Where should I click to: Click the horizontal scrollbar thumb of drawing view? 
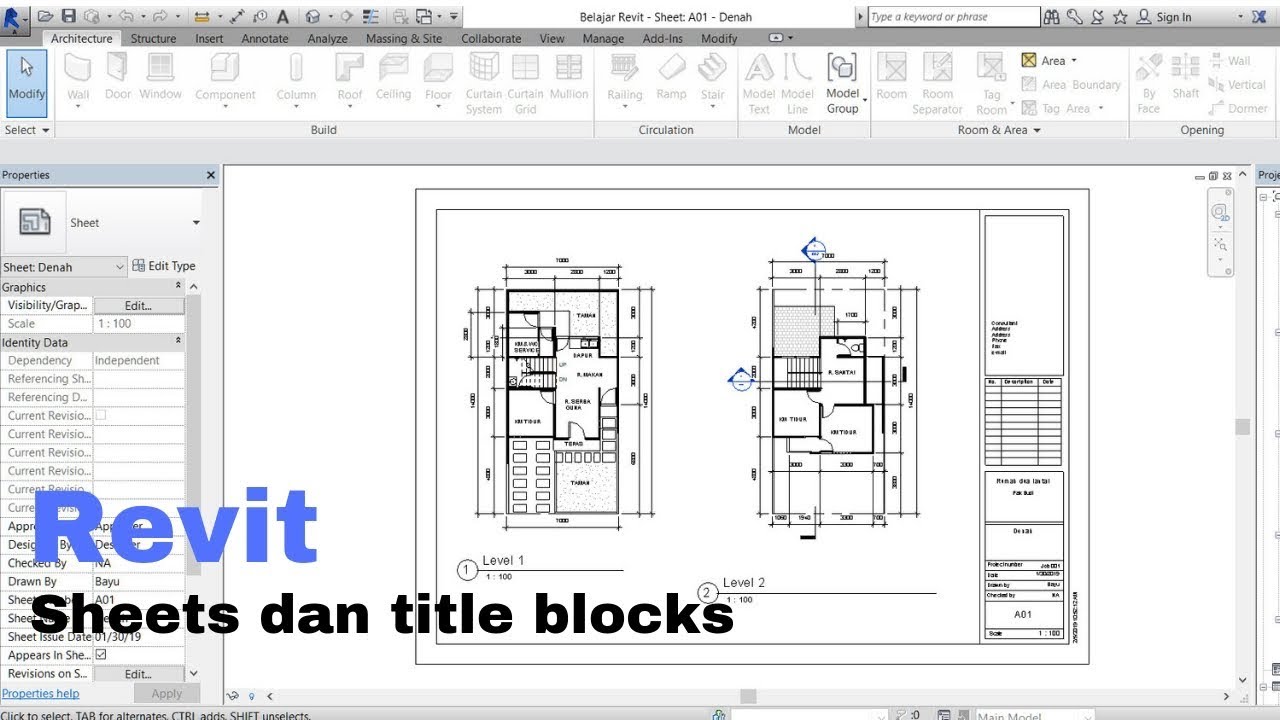[747, 696]
